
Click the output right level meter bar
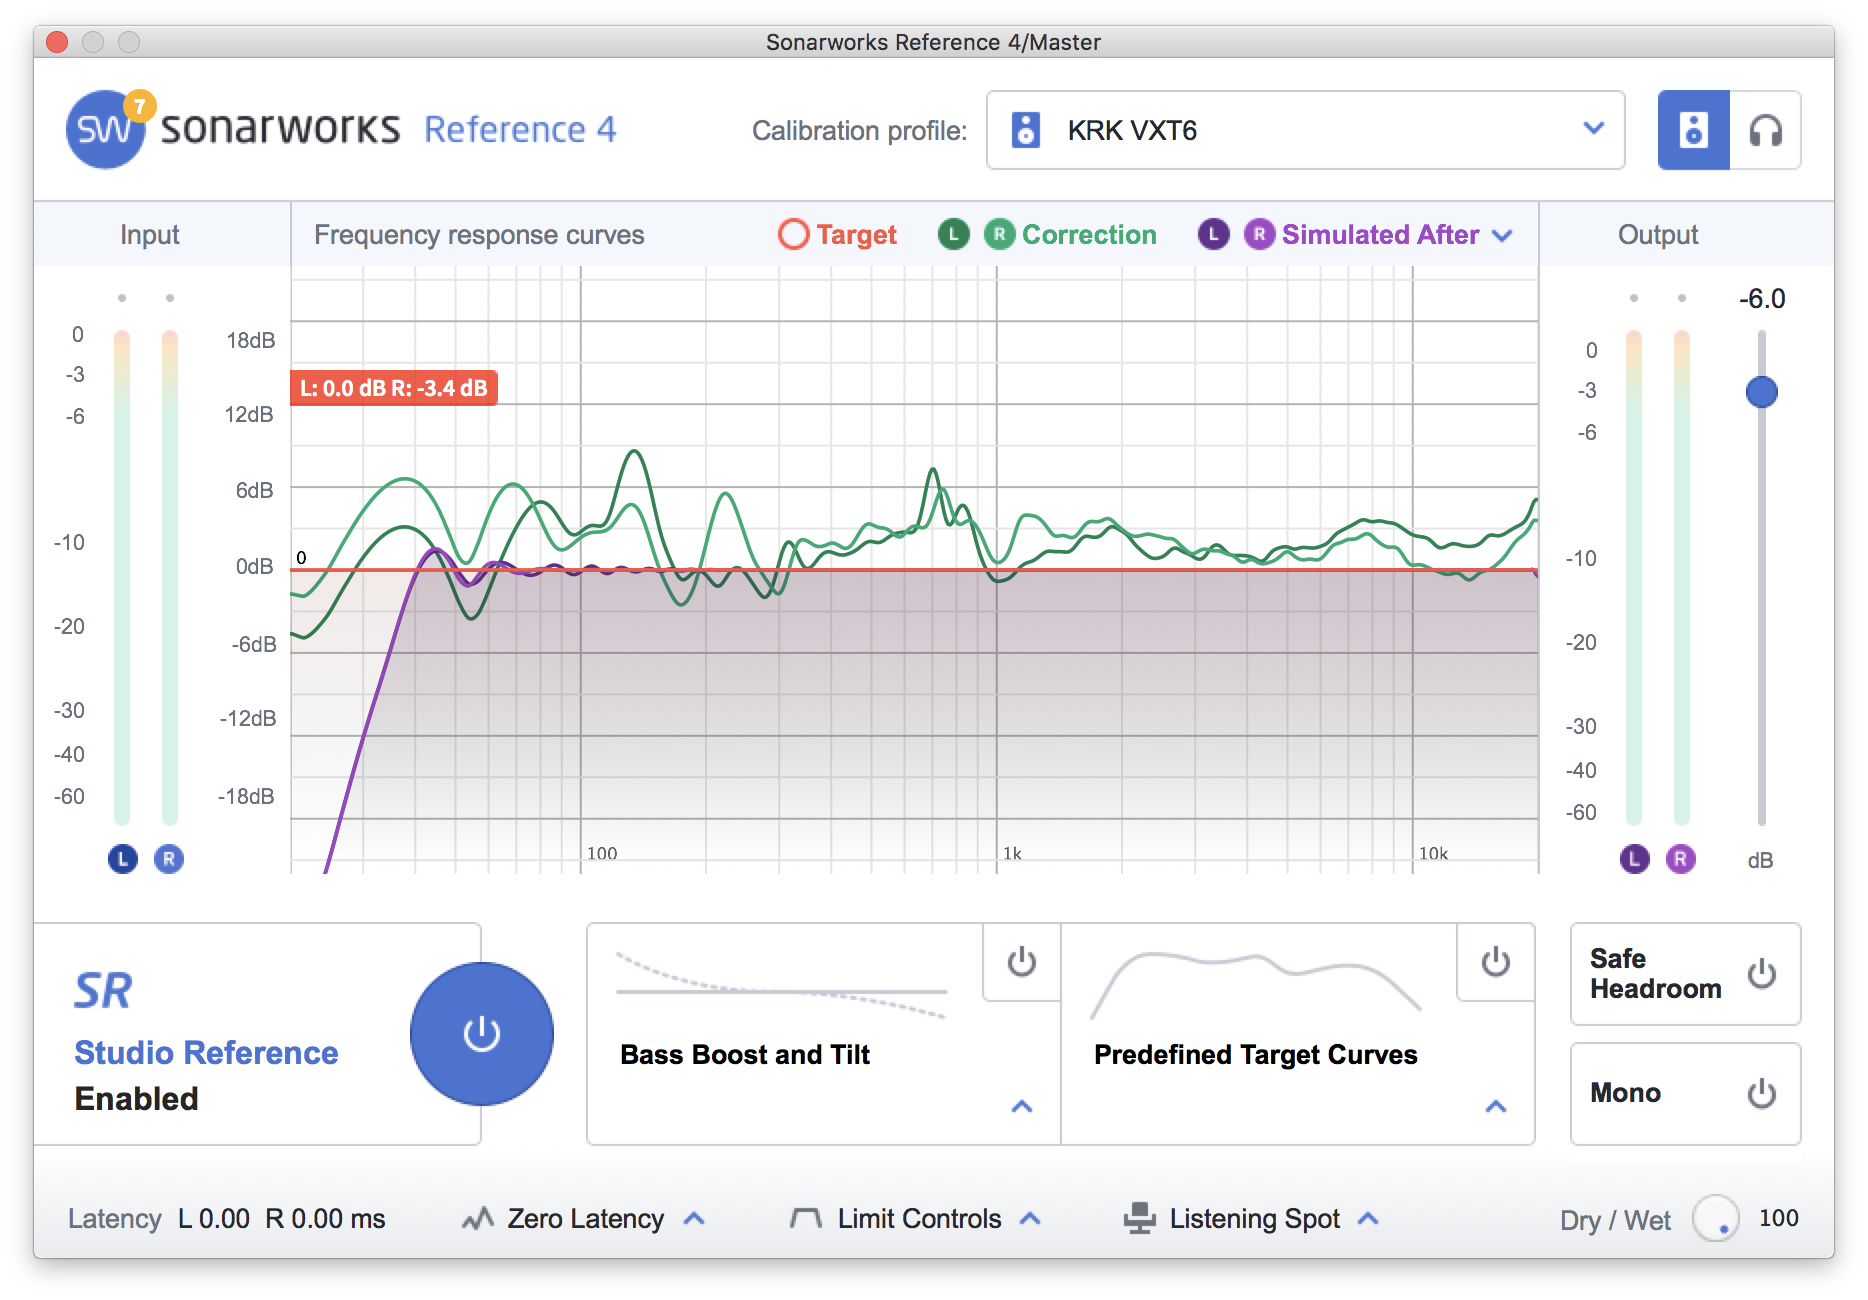[1681, 577]
